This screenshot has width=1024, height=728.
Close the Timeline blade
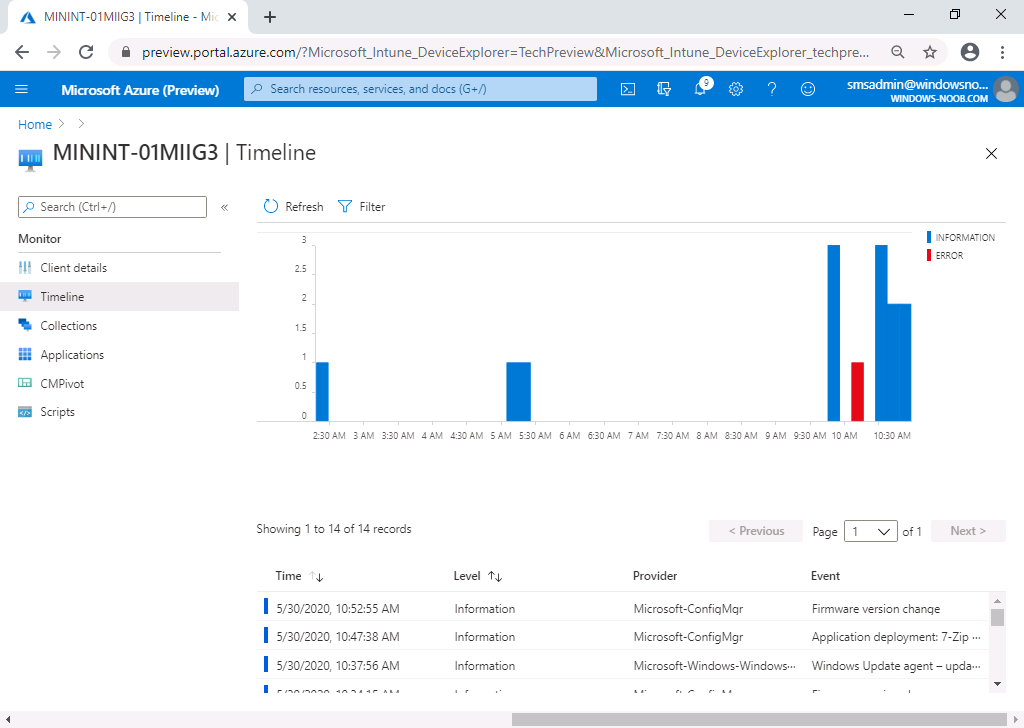click(991, 153)
